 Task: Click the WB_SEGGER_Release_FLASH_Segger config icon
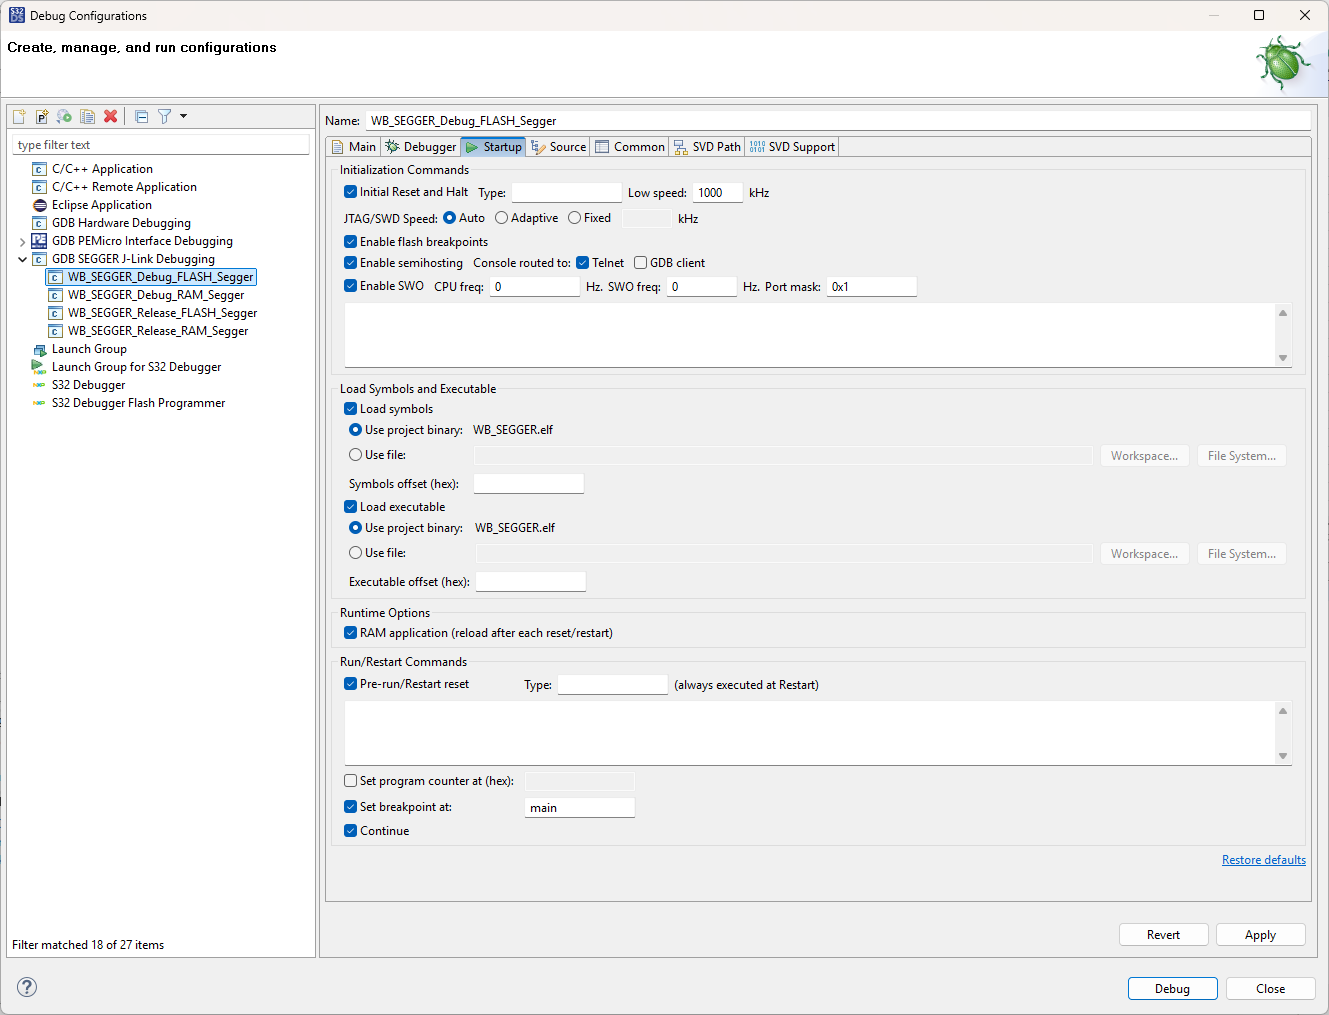pyautogui.click(x=56, y=313)
